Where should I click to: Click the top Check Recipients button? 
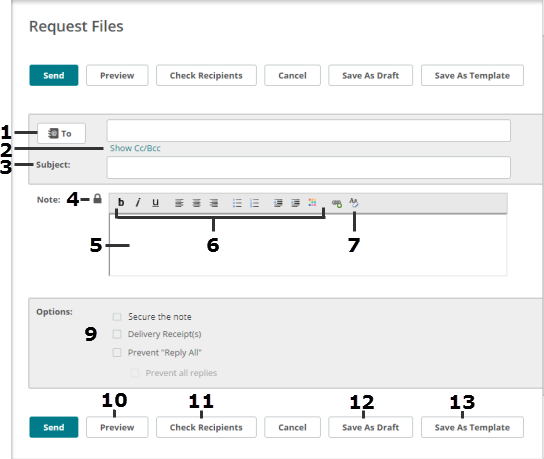point(206,75)
